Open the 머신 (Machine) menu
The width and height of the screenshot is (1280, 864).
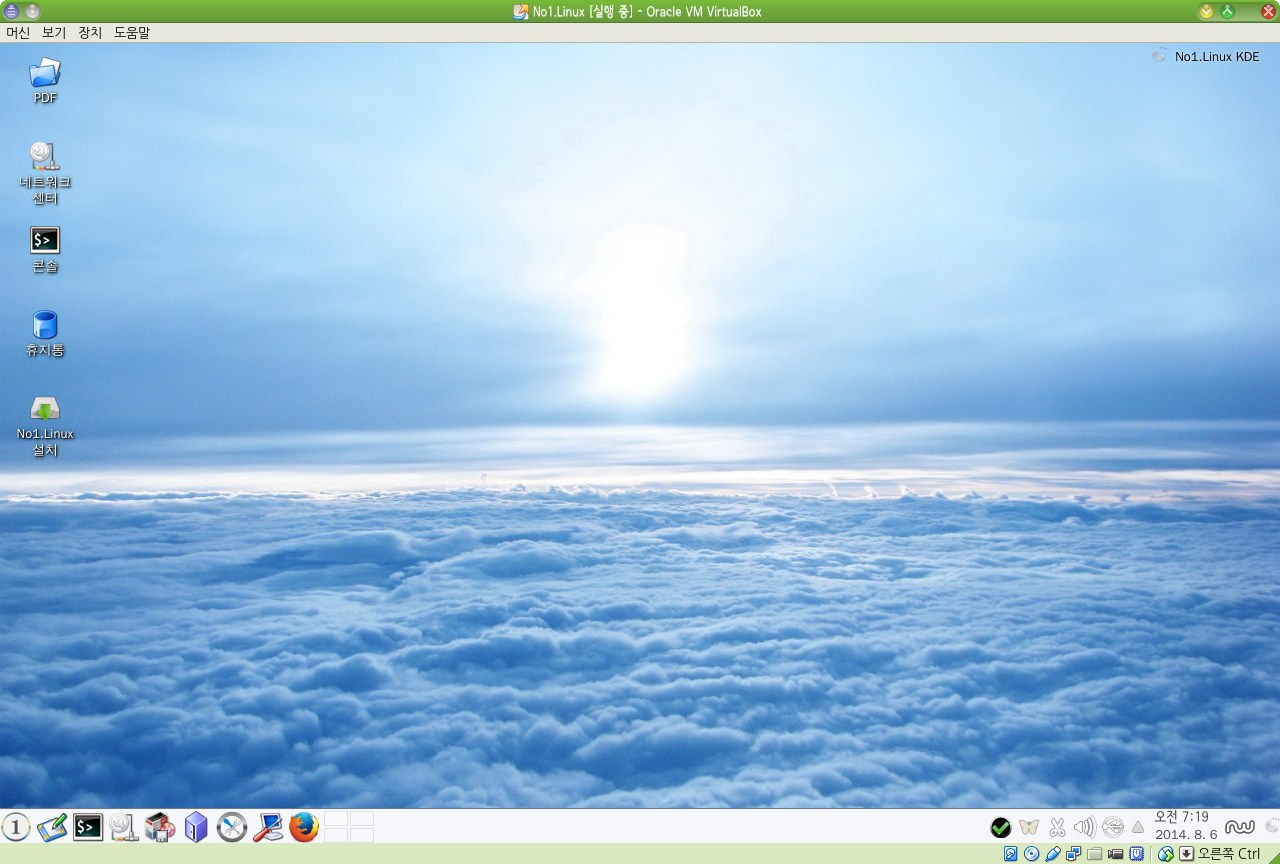(x=18, y=32)
